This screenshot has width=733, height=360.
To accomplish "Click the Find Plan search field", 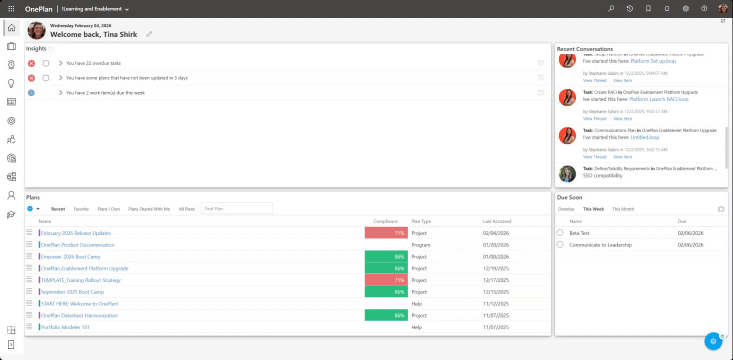I will click(237, 209).
